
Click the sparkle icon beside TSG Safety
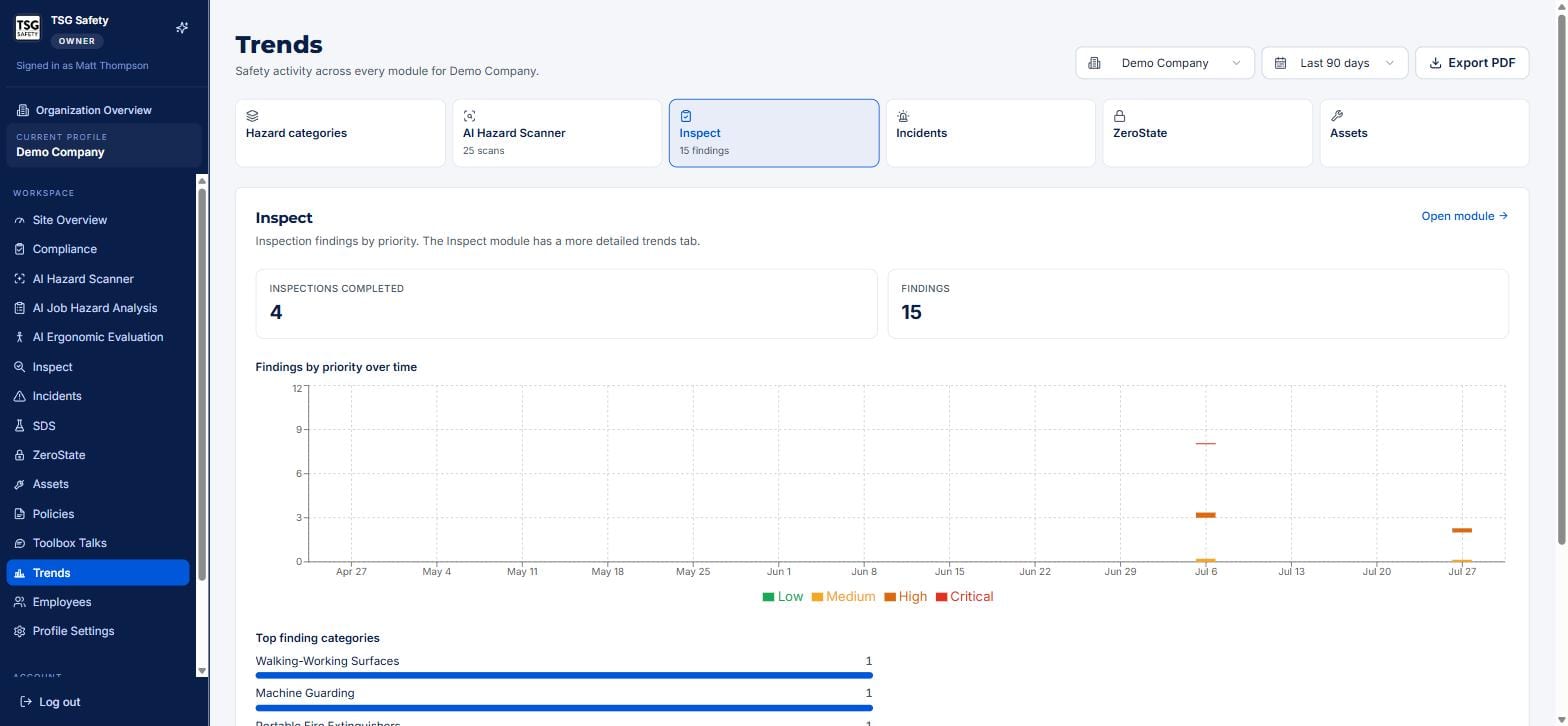click(x=182, y=28)
